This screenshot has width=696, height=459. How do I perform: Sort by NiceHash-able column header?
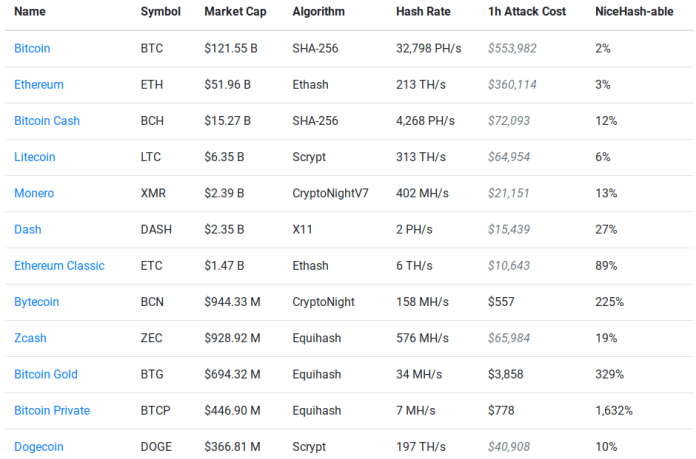click(634, 12)
